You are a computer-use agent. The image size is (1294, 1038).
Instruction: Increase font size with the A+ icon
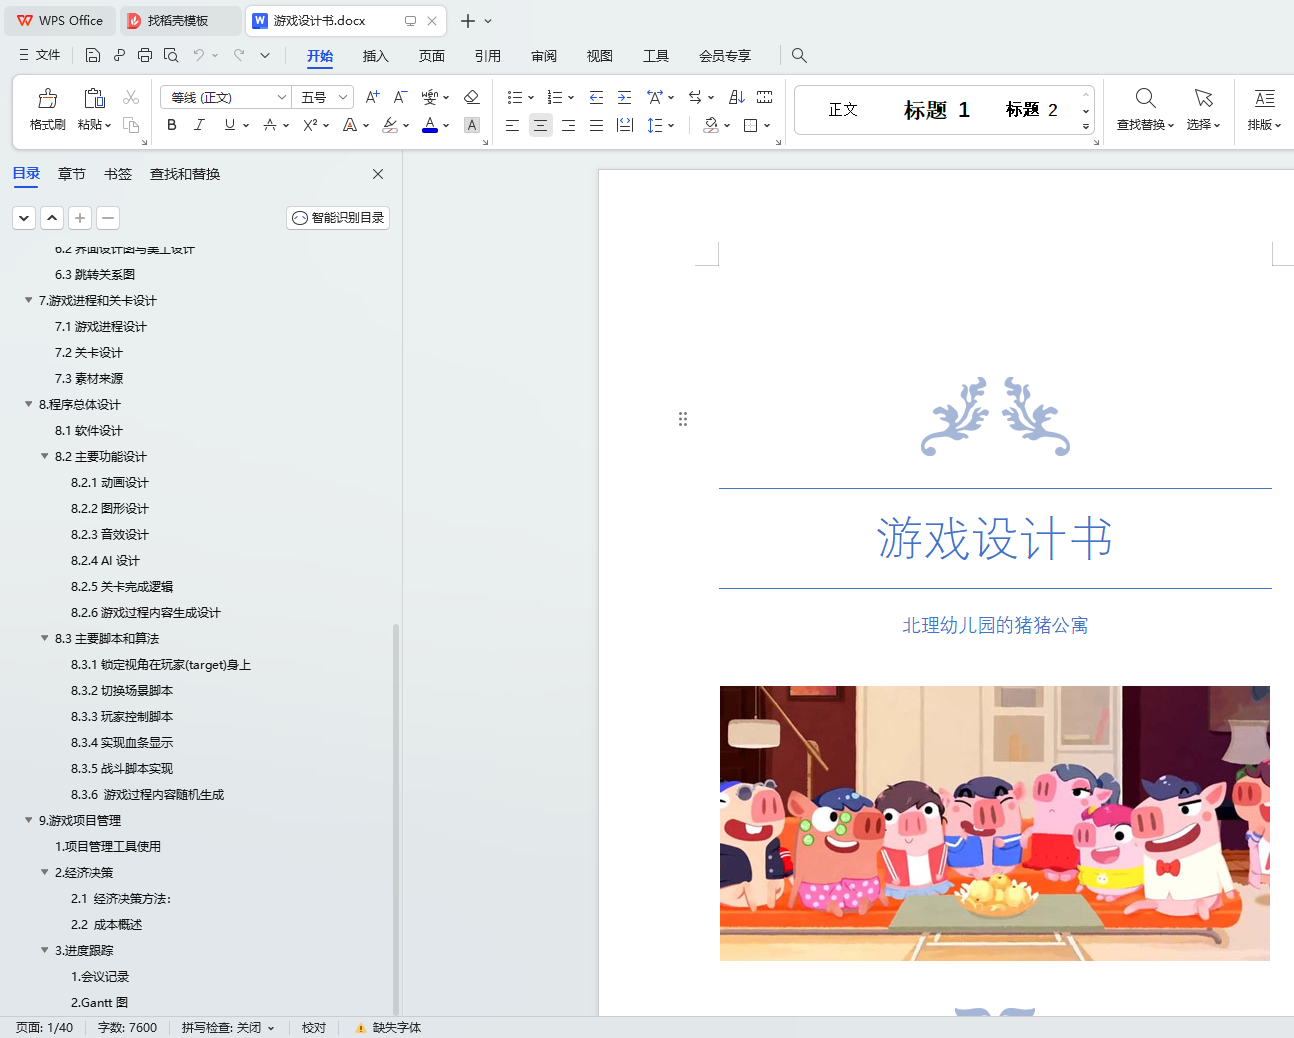[x=372, y=97]
